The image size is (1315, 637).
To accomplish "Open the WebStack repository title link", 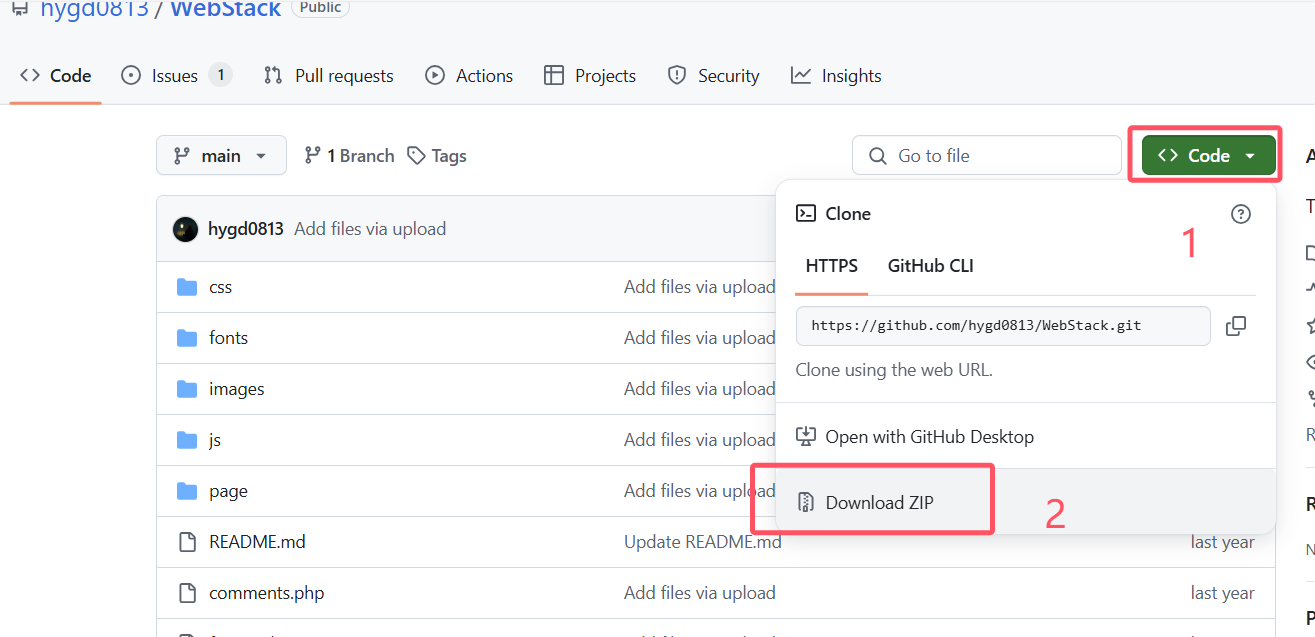I will (x=226, y=10).
